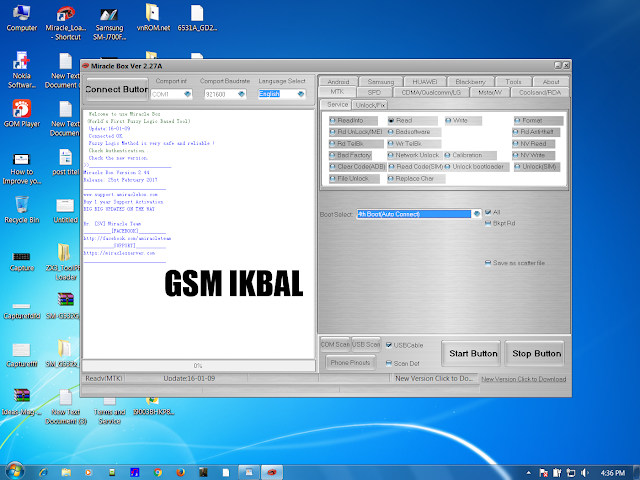
Task: Open the Miracle_Loader Shortcut desktop icon
Action: (x=65, y=22)
